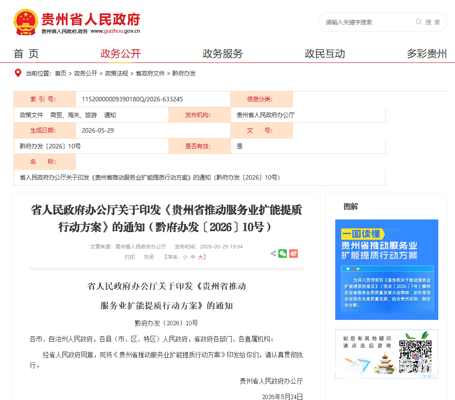The width and height of the screenshot is (455, 400).
Task: Click breadcrumb link 首页
Action: pos(60,73)
